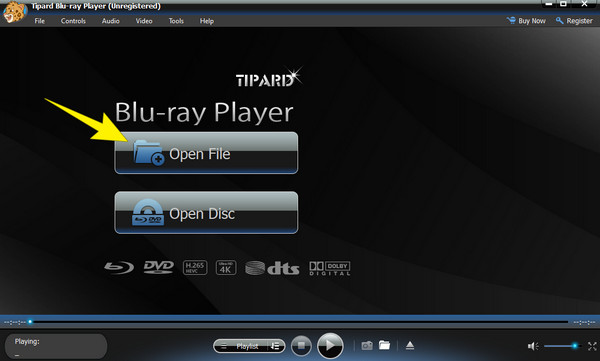Screen dimensions: 600x361
Task: Start playback with the play button
Action: 330,346
